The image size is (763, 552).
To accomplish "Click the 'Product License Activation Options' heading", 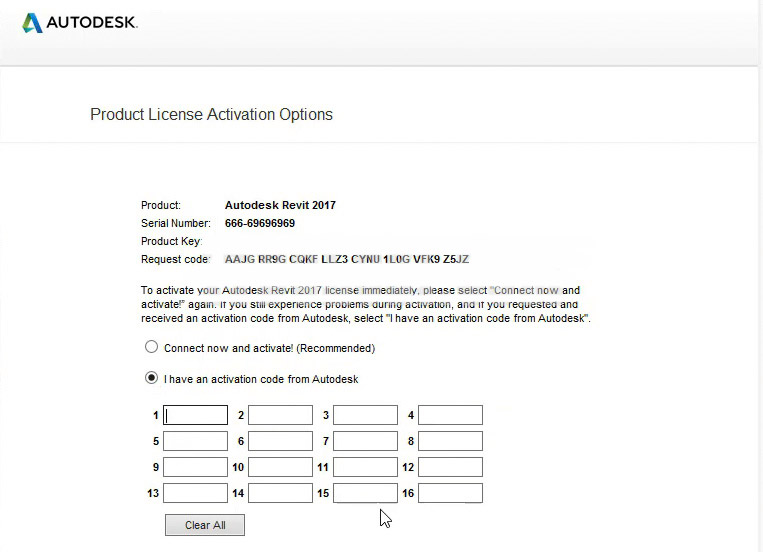I will tap(212, 114).
